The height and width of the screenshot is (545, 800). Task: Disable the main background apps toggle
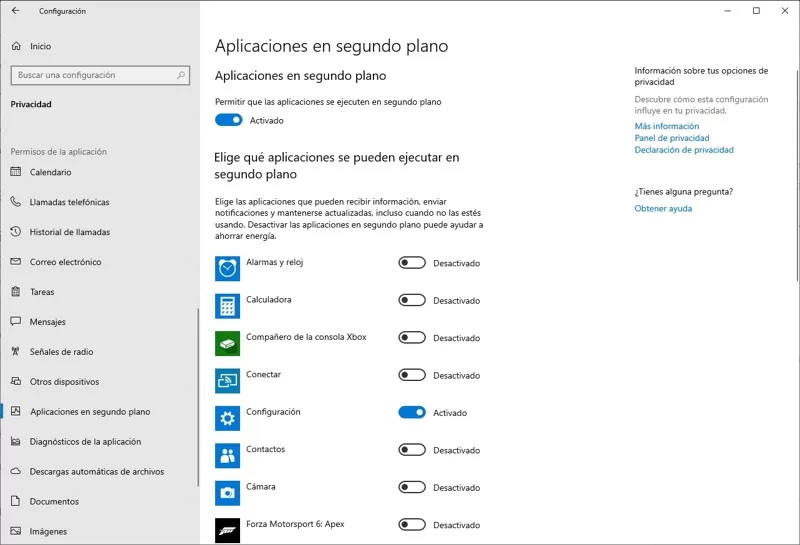[x=229, y=120]
